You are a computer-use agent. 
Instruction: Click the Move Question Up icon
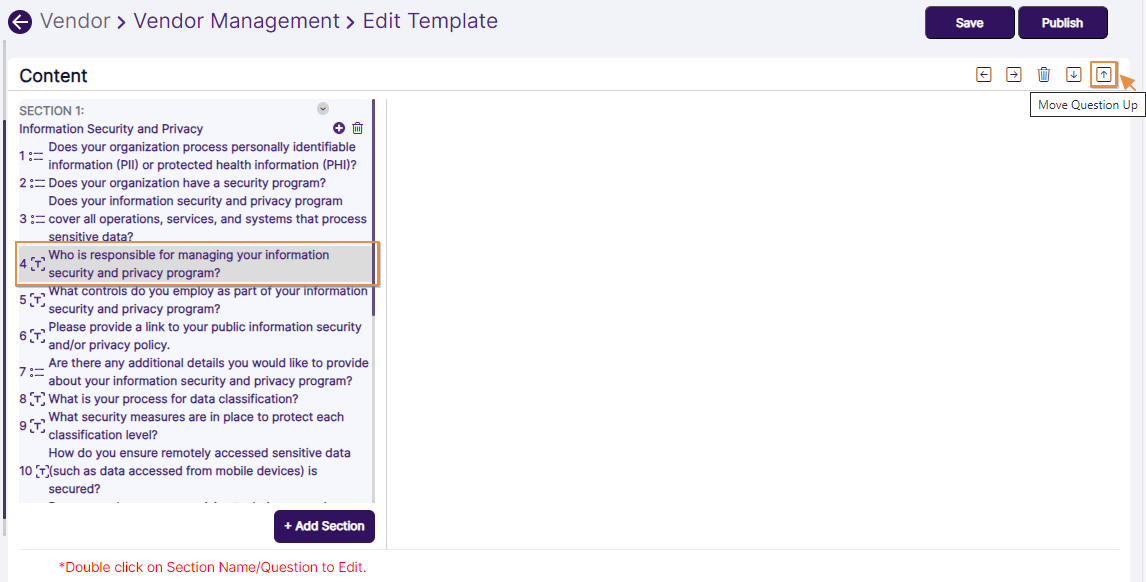coord(1103,74)
